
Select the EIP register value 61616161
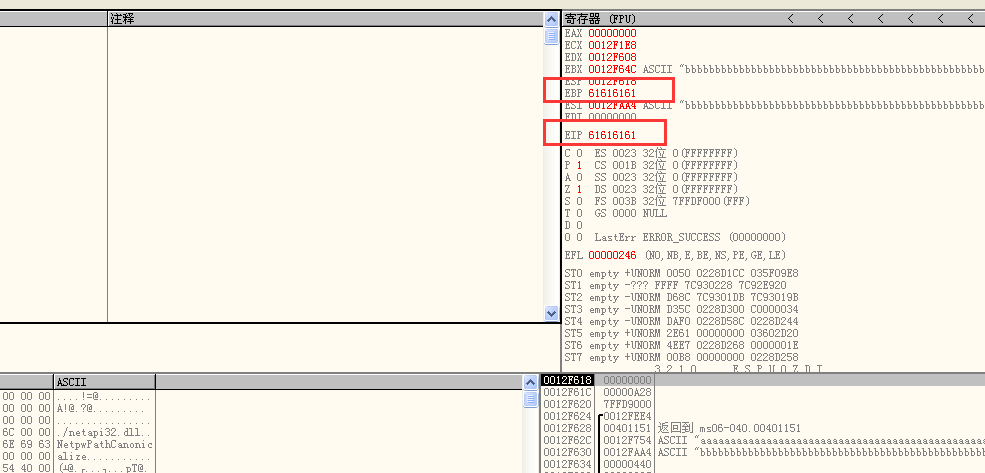click(x=612, y=134)
